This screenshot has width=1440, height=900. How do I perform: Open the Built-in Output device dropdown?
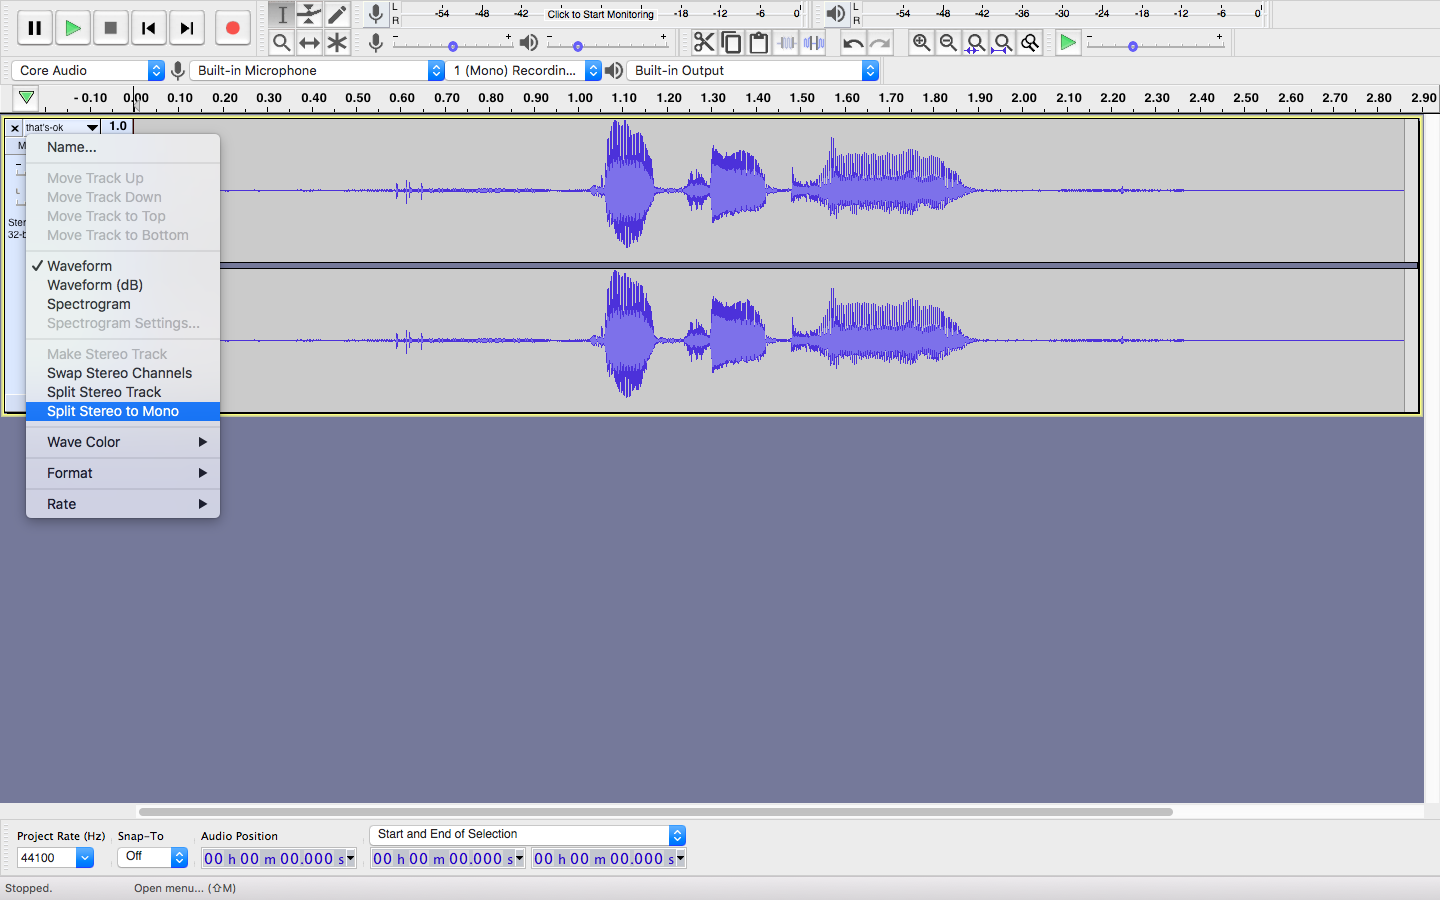pyautogui.click(x=752, y=70)
